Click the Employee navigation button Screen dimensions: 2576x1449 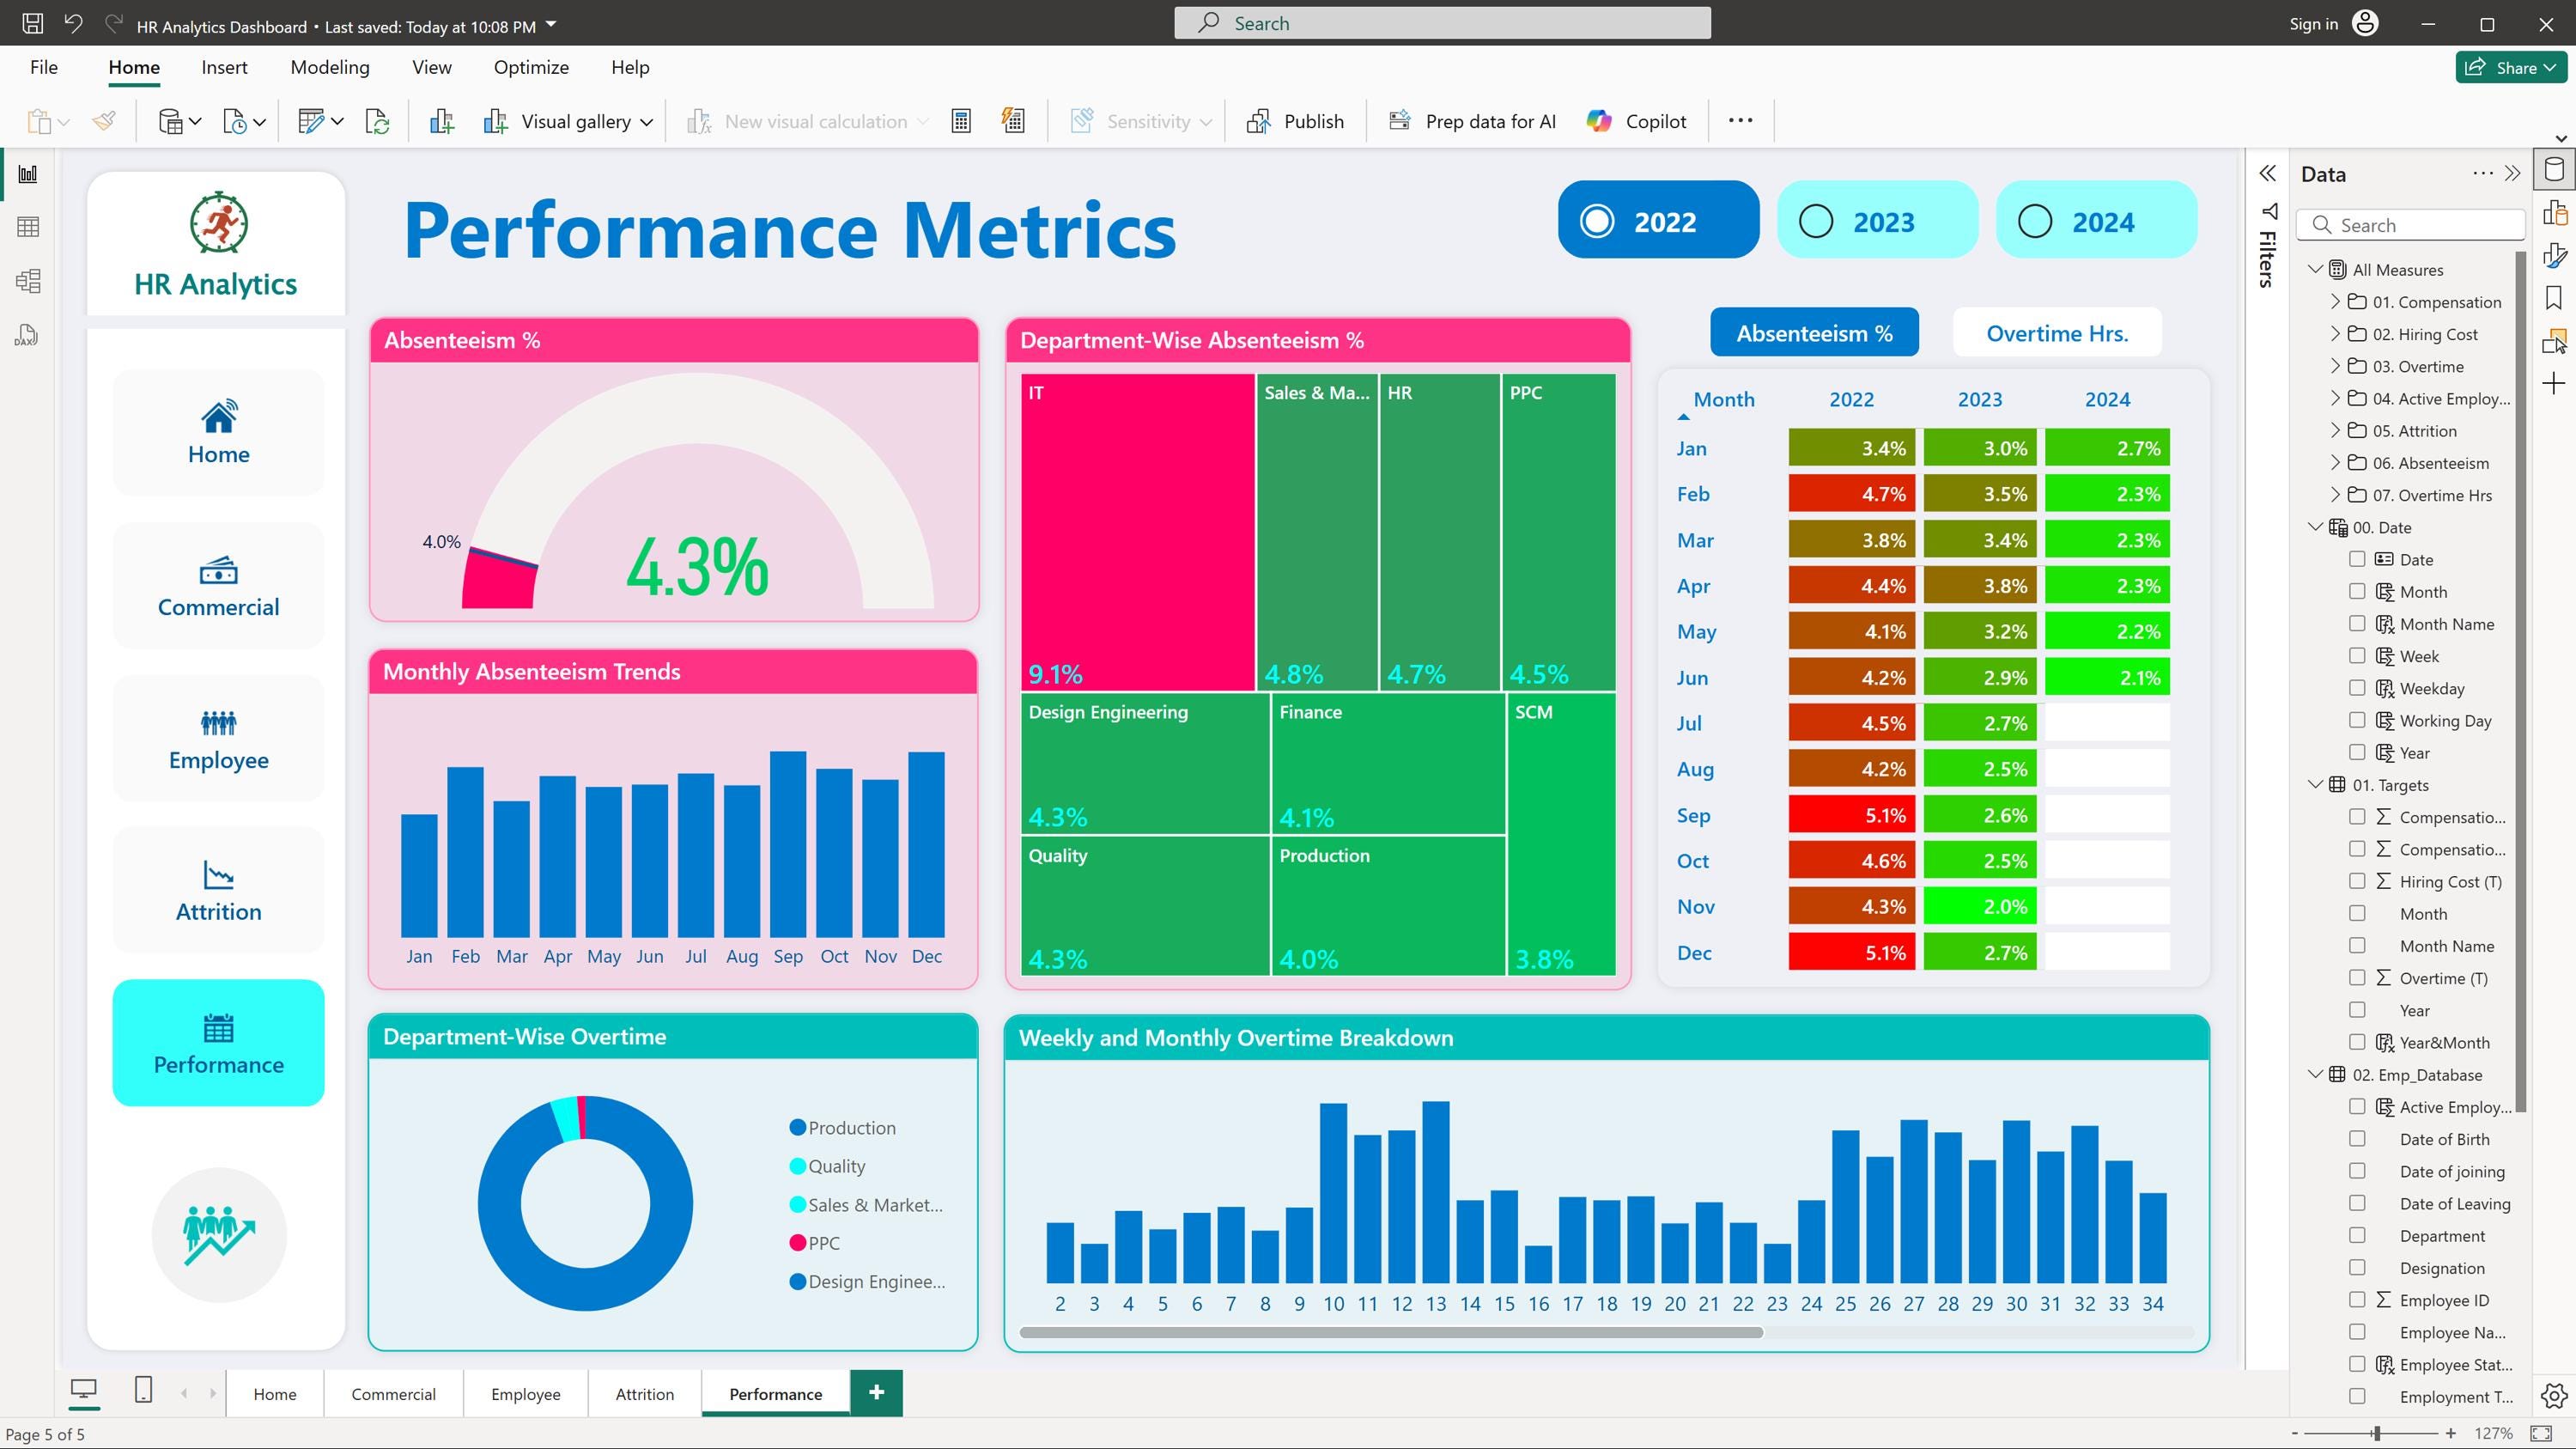[x=218, y=738]
